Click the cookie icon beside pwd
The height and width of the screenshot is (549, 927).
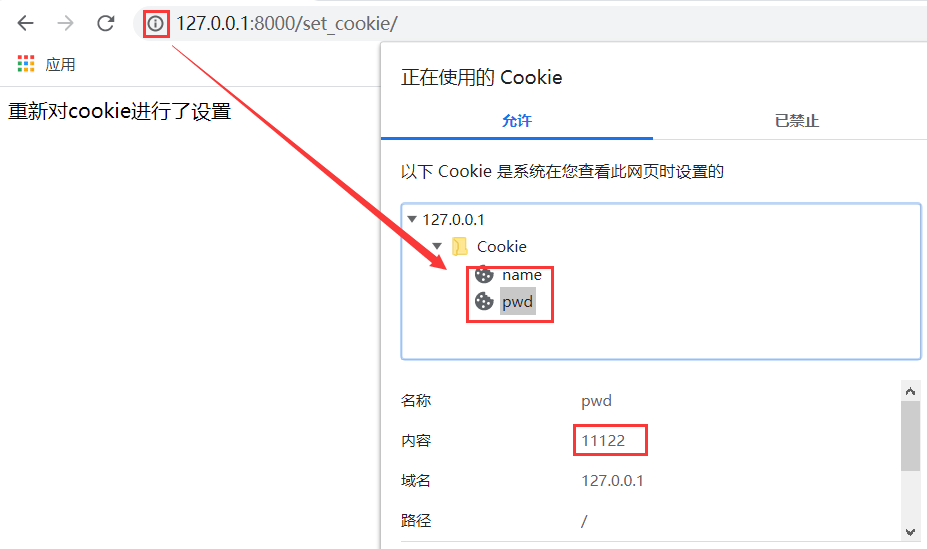click(x=484, y=301)
